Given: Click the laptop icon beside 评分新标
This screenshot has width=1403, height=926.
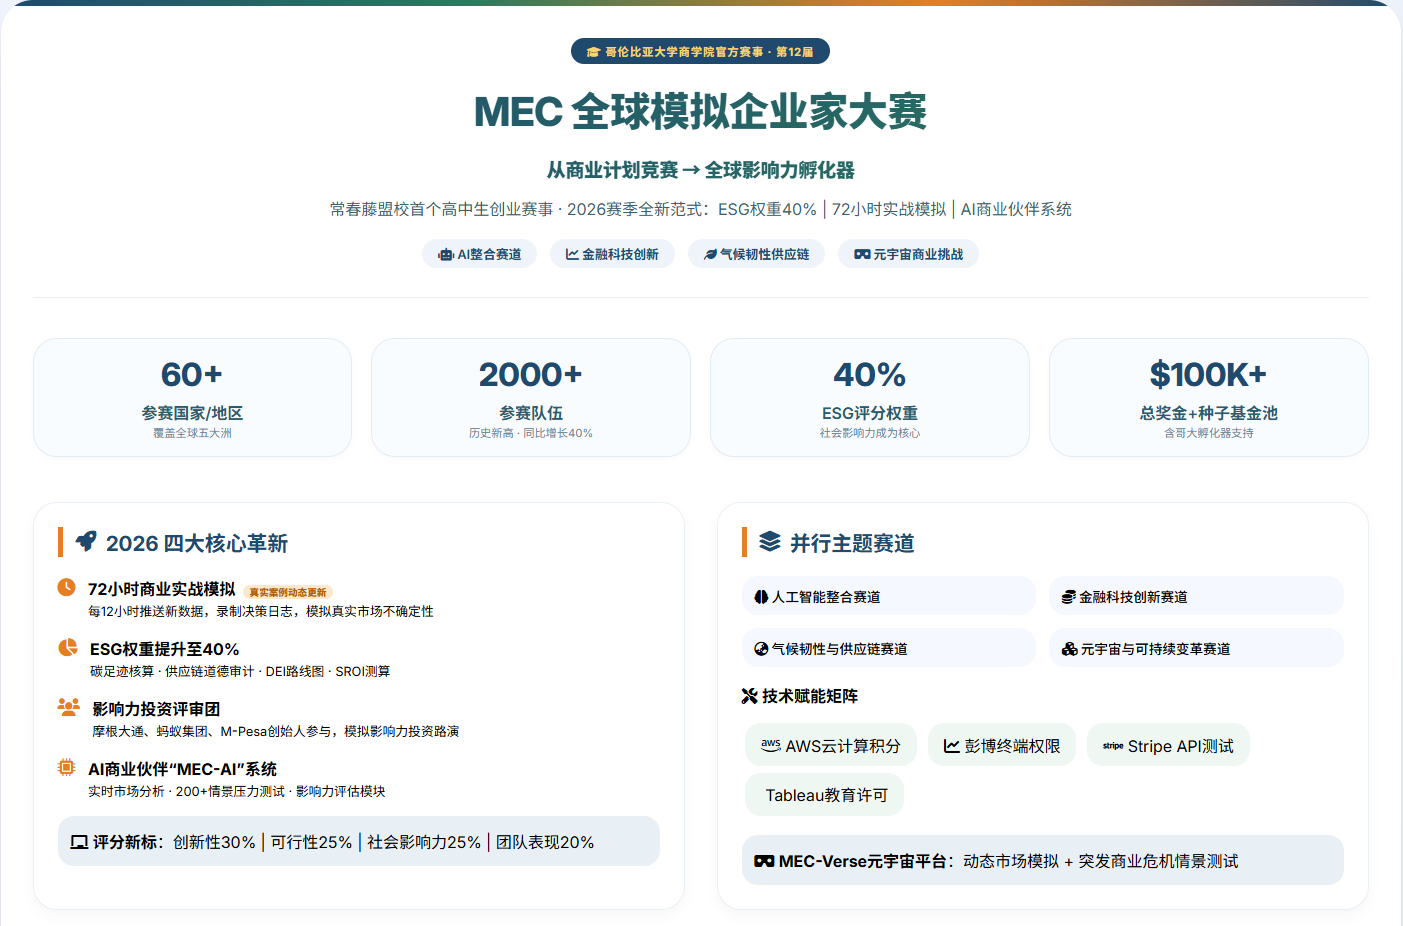Looking at the screenshot, I should click(79, 843).
